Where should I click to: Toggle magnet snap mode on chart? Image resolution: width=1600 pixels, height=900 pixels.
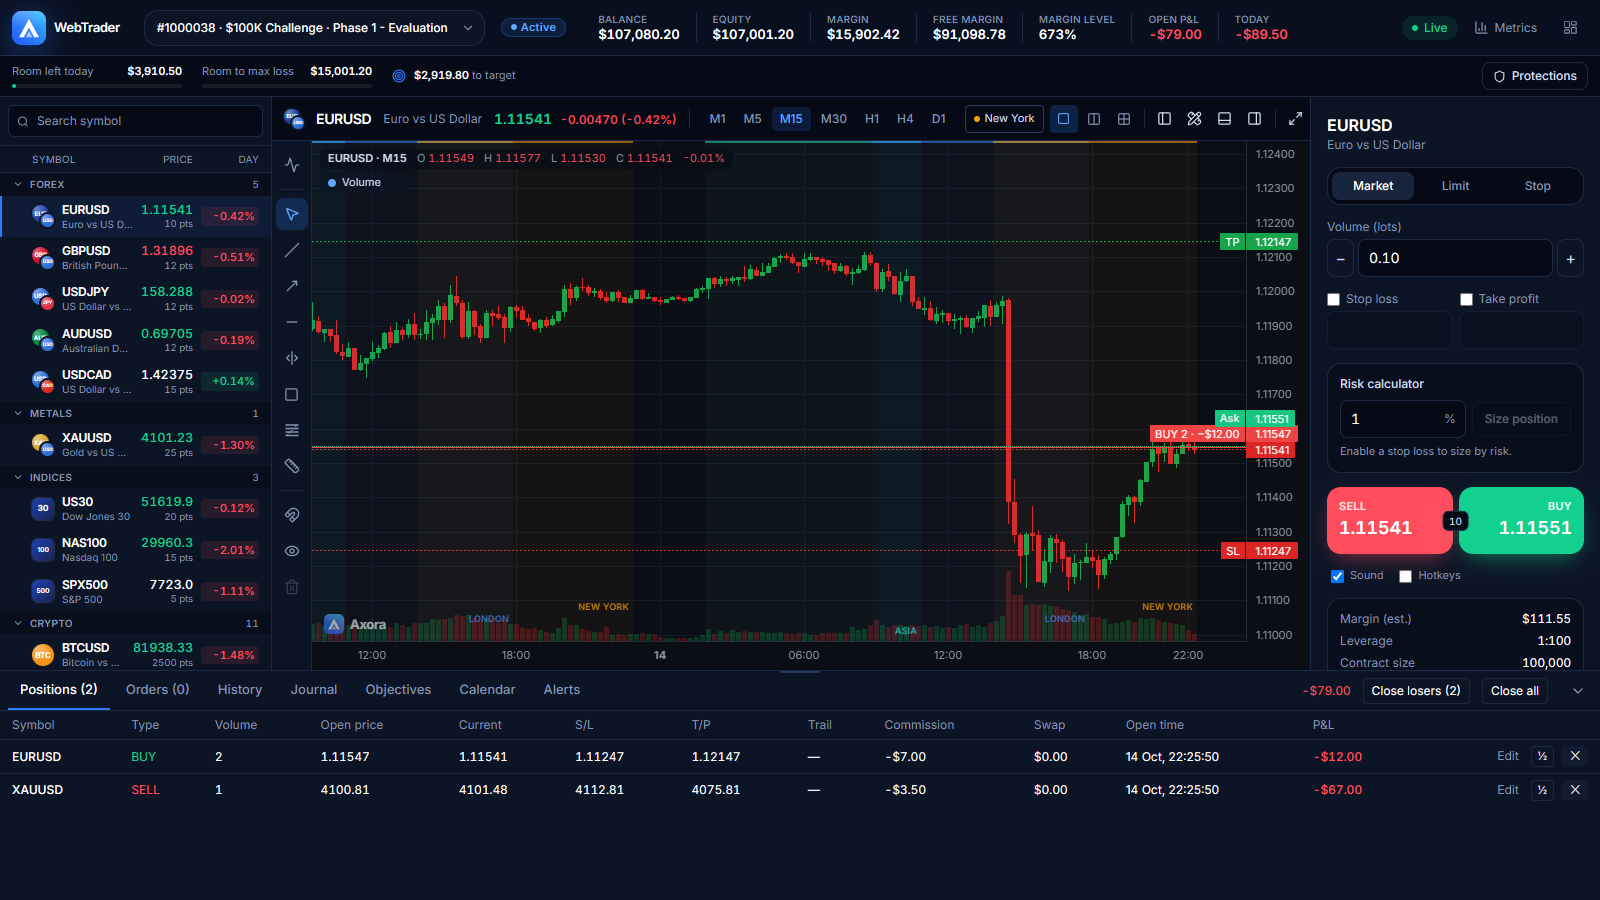click(x=292, y=515)
